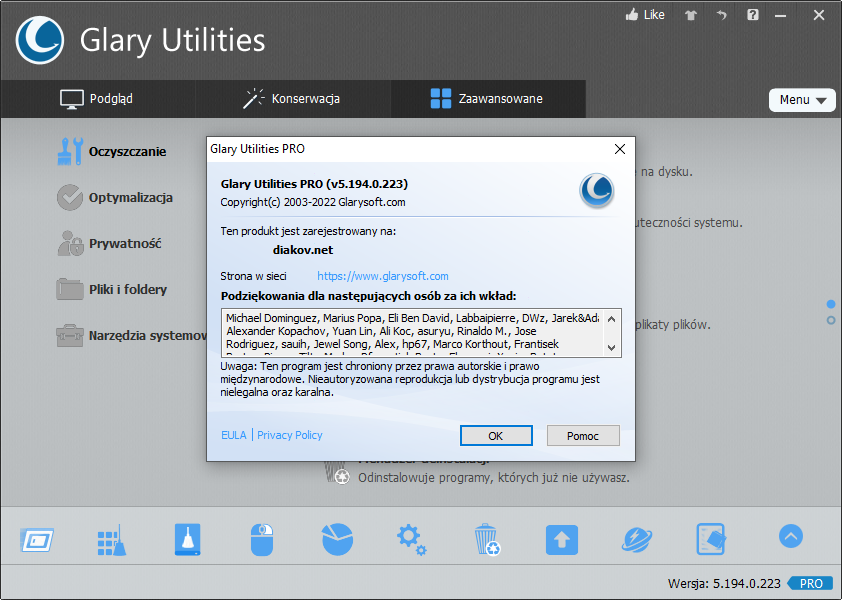Open the file shredder eraser icon

click(712, 539)
